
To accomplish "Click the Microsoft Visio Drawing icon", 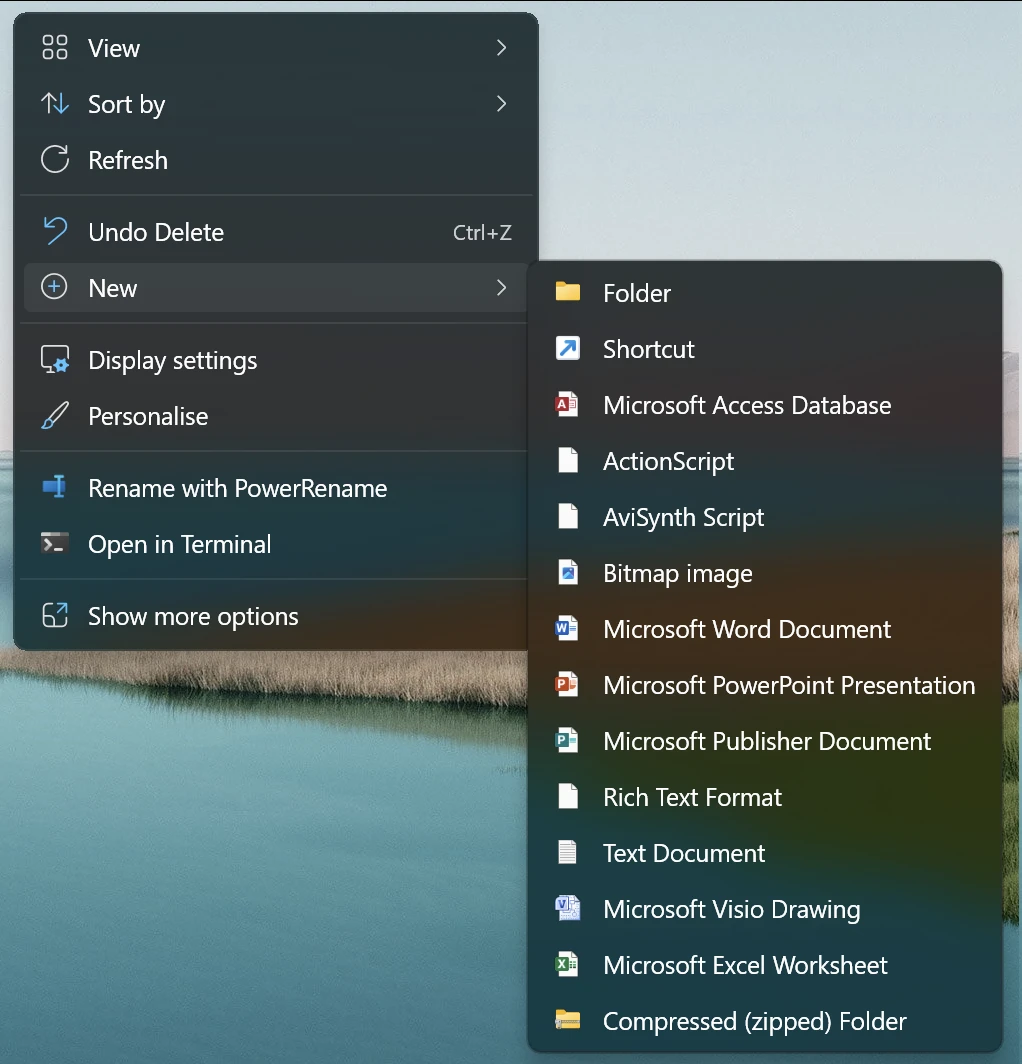I will (567, 909).
